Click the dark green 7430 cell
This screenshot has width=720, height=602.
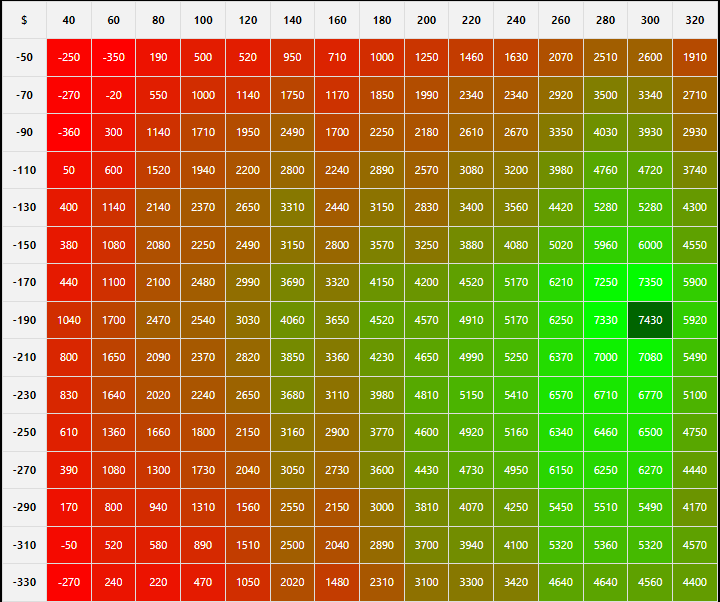pyautogui.click(x=650, y=320)
